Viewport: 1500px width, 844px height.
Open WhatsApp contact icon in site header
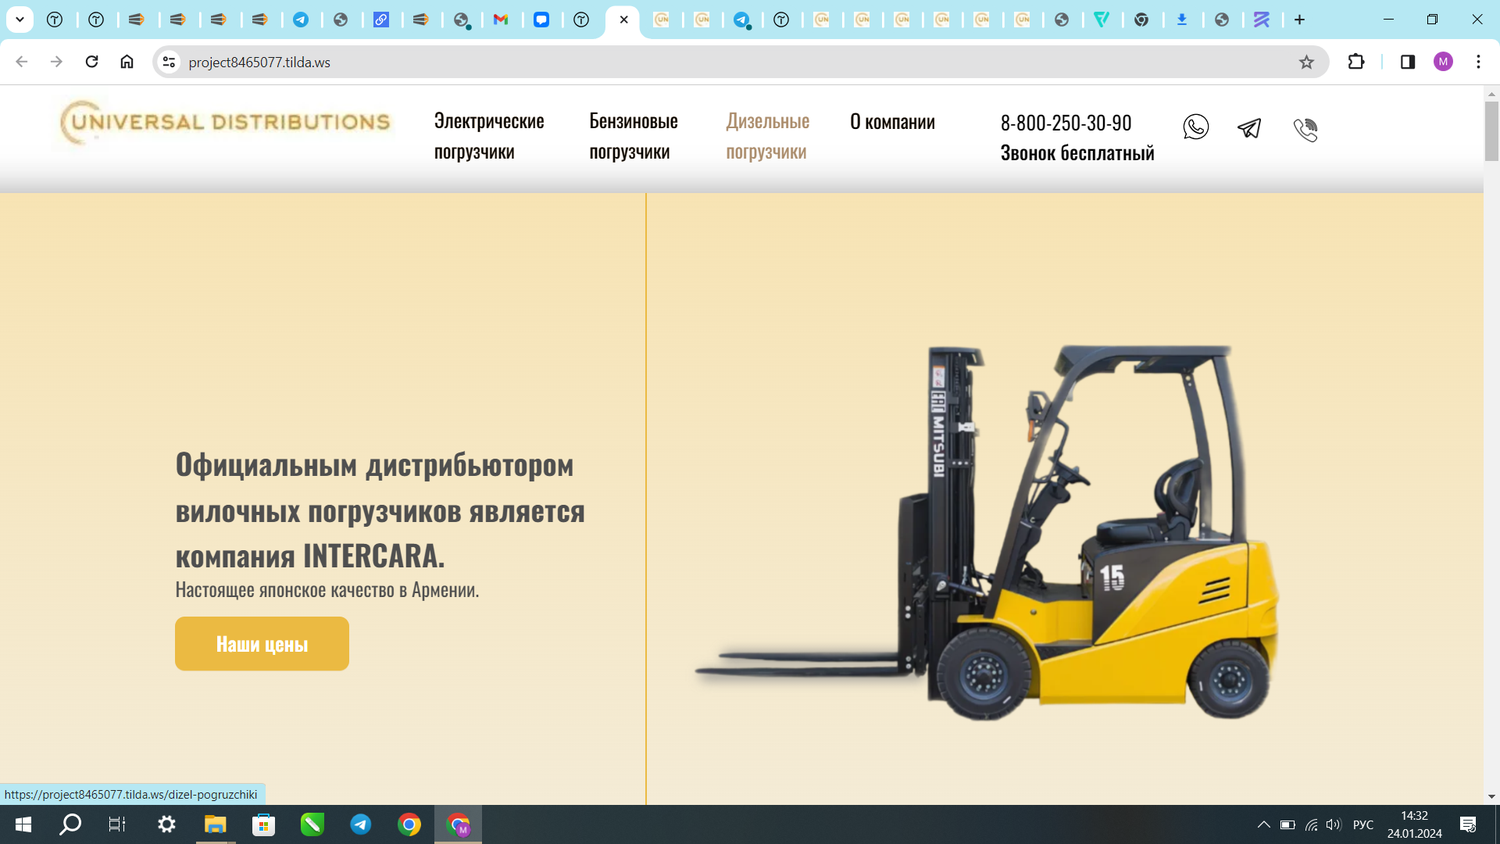(x=1195, y=127)
